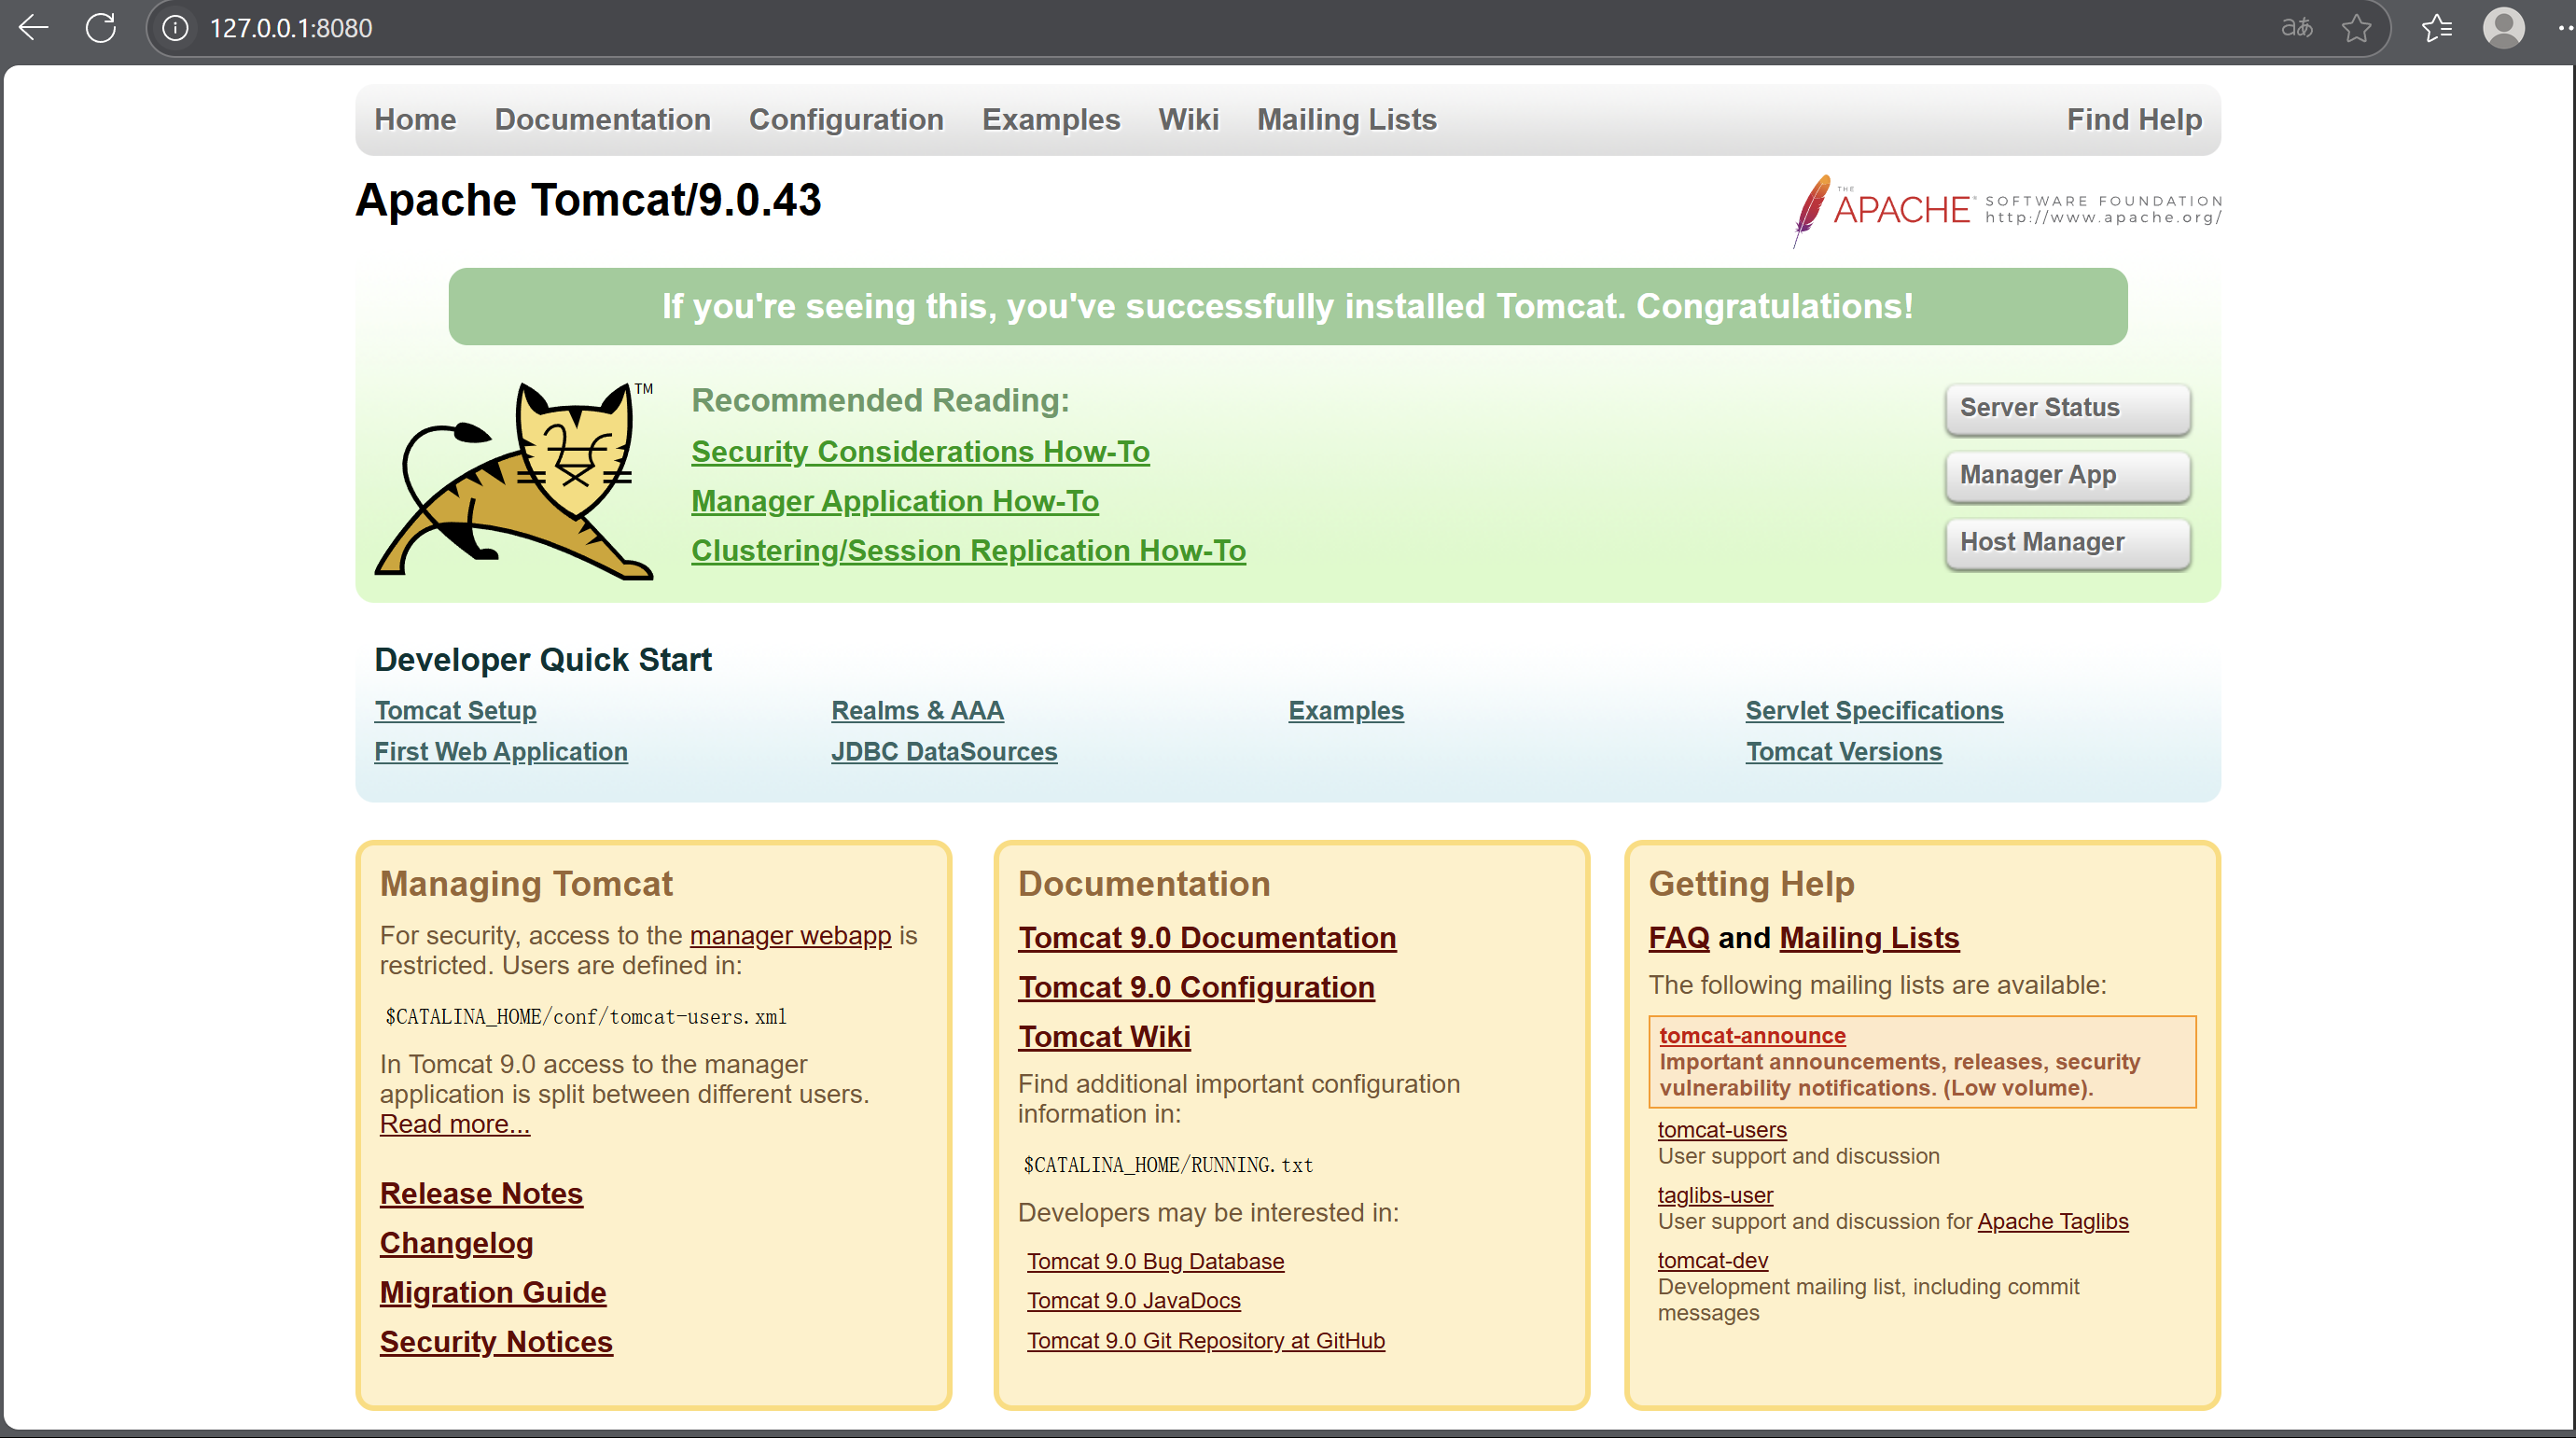Open Tomcat 9.0 JavaDocs link
The width and height of the screenshot is (2576, 1438).
click(1133, 1301)
